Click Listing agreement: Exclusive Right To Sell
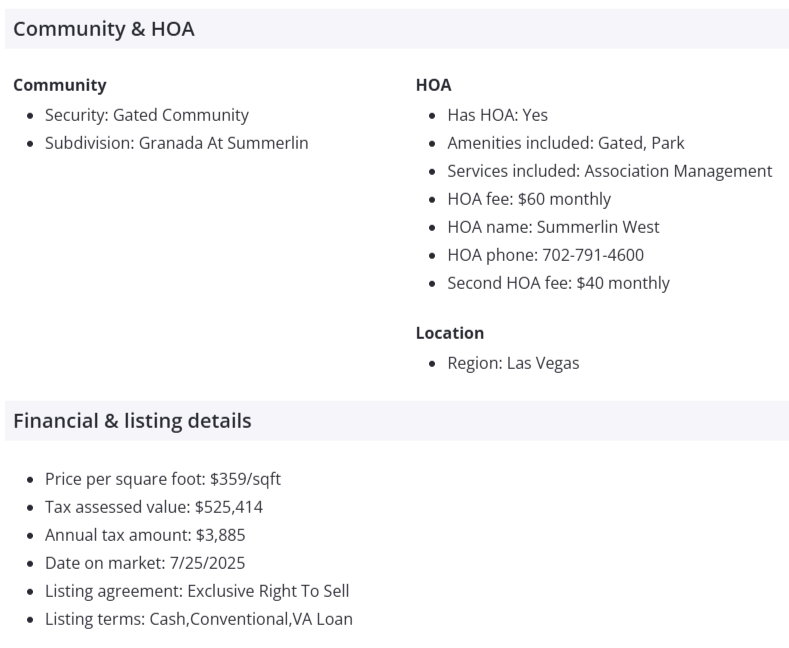 click(x=197, y=591)
